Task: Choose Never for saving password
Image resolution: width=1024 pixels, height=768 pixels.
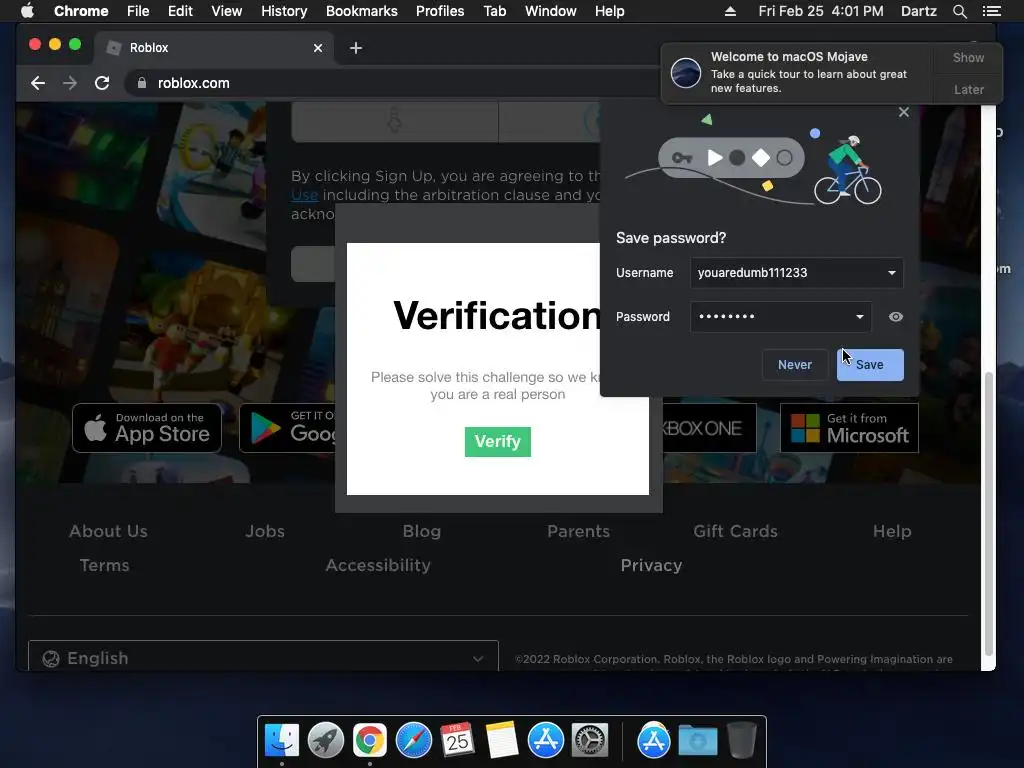Action: click(795, 365)
